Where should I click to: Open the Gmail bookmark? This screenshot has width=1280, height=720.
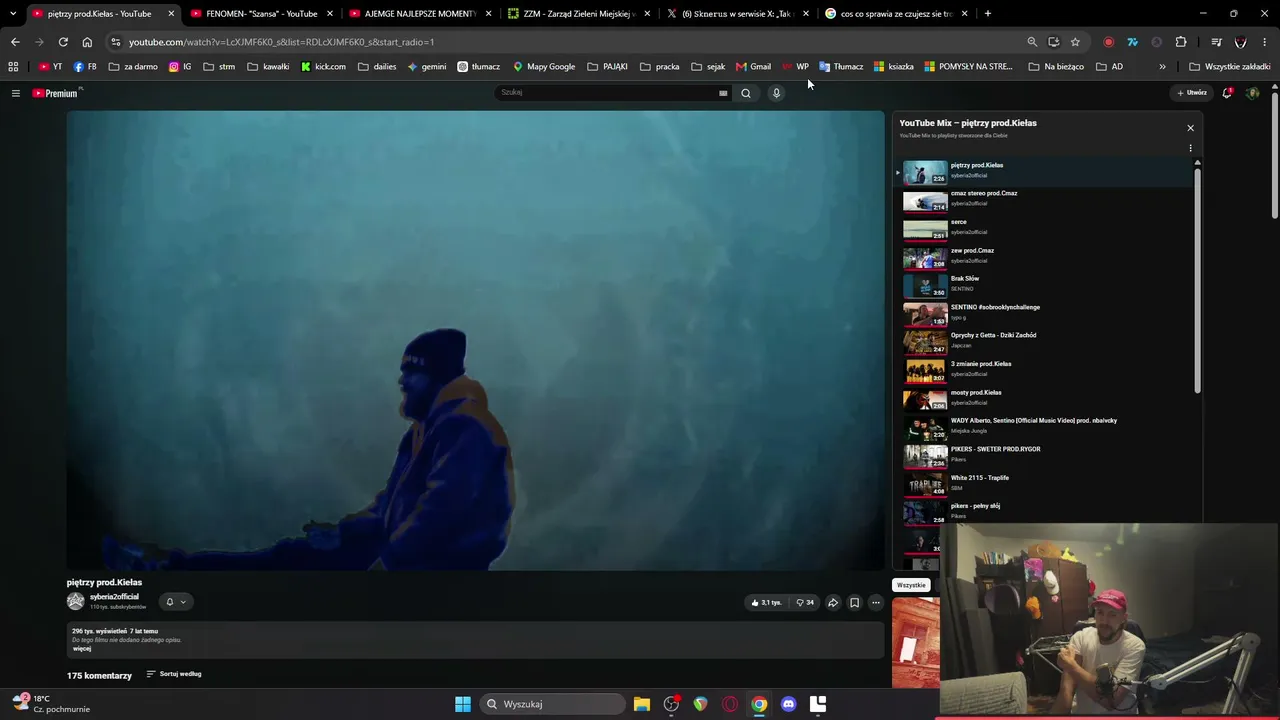(x=753, y=67)
